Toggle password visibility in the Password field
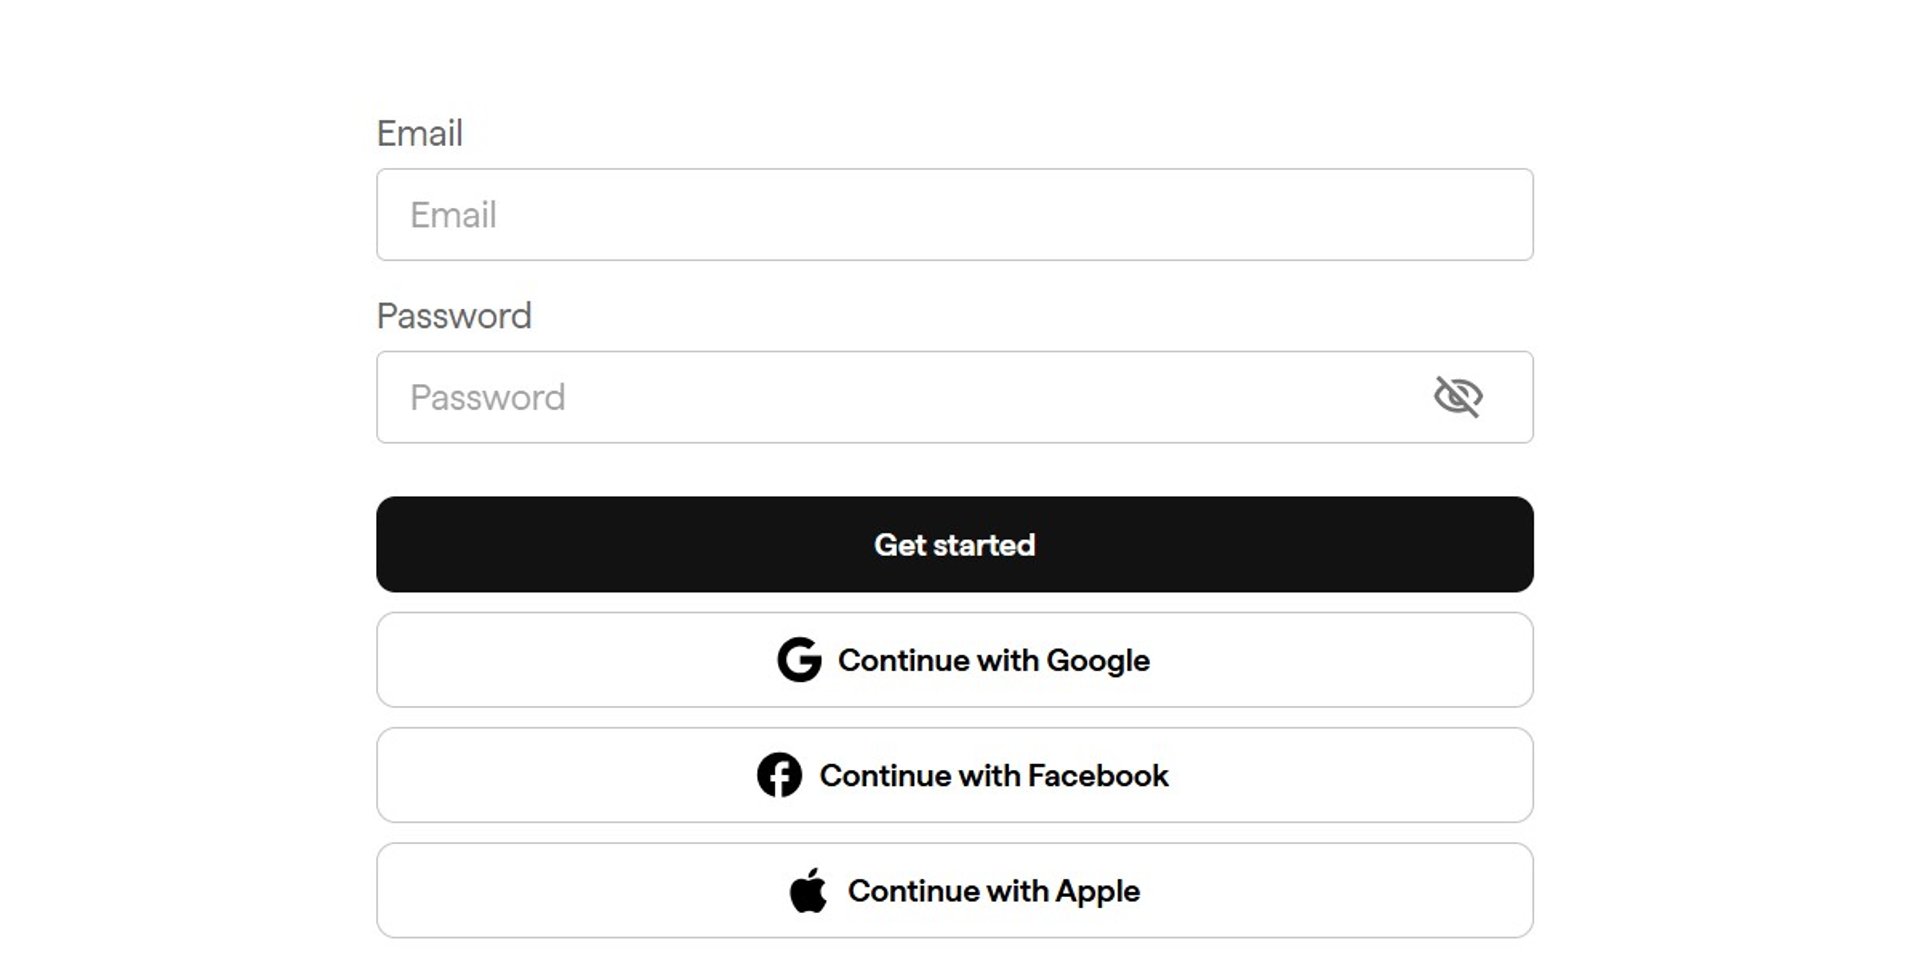The height and width of the screenshot is (980, 1920). click(1458, 397)
